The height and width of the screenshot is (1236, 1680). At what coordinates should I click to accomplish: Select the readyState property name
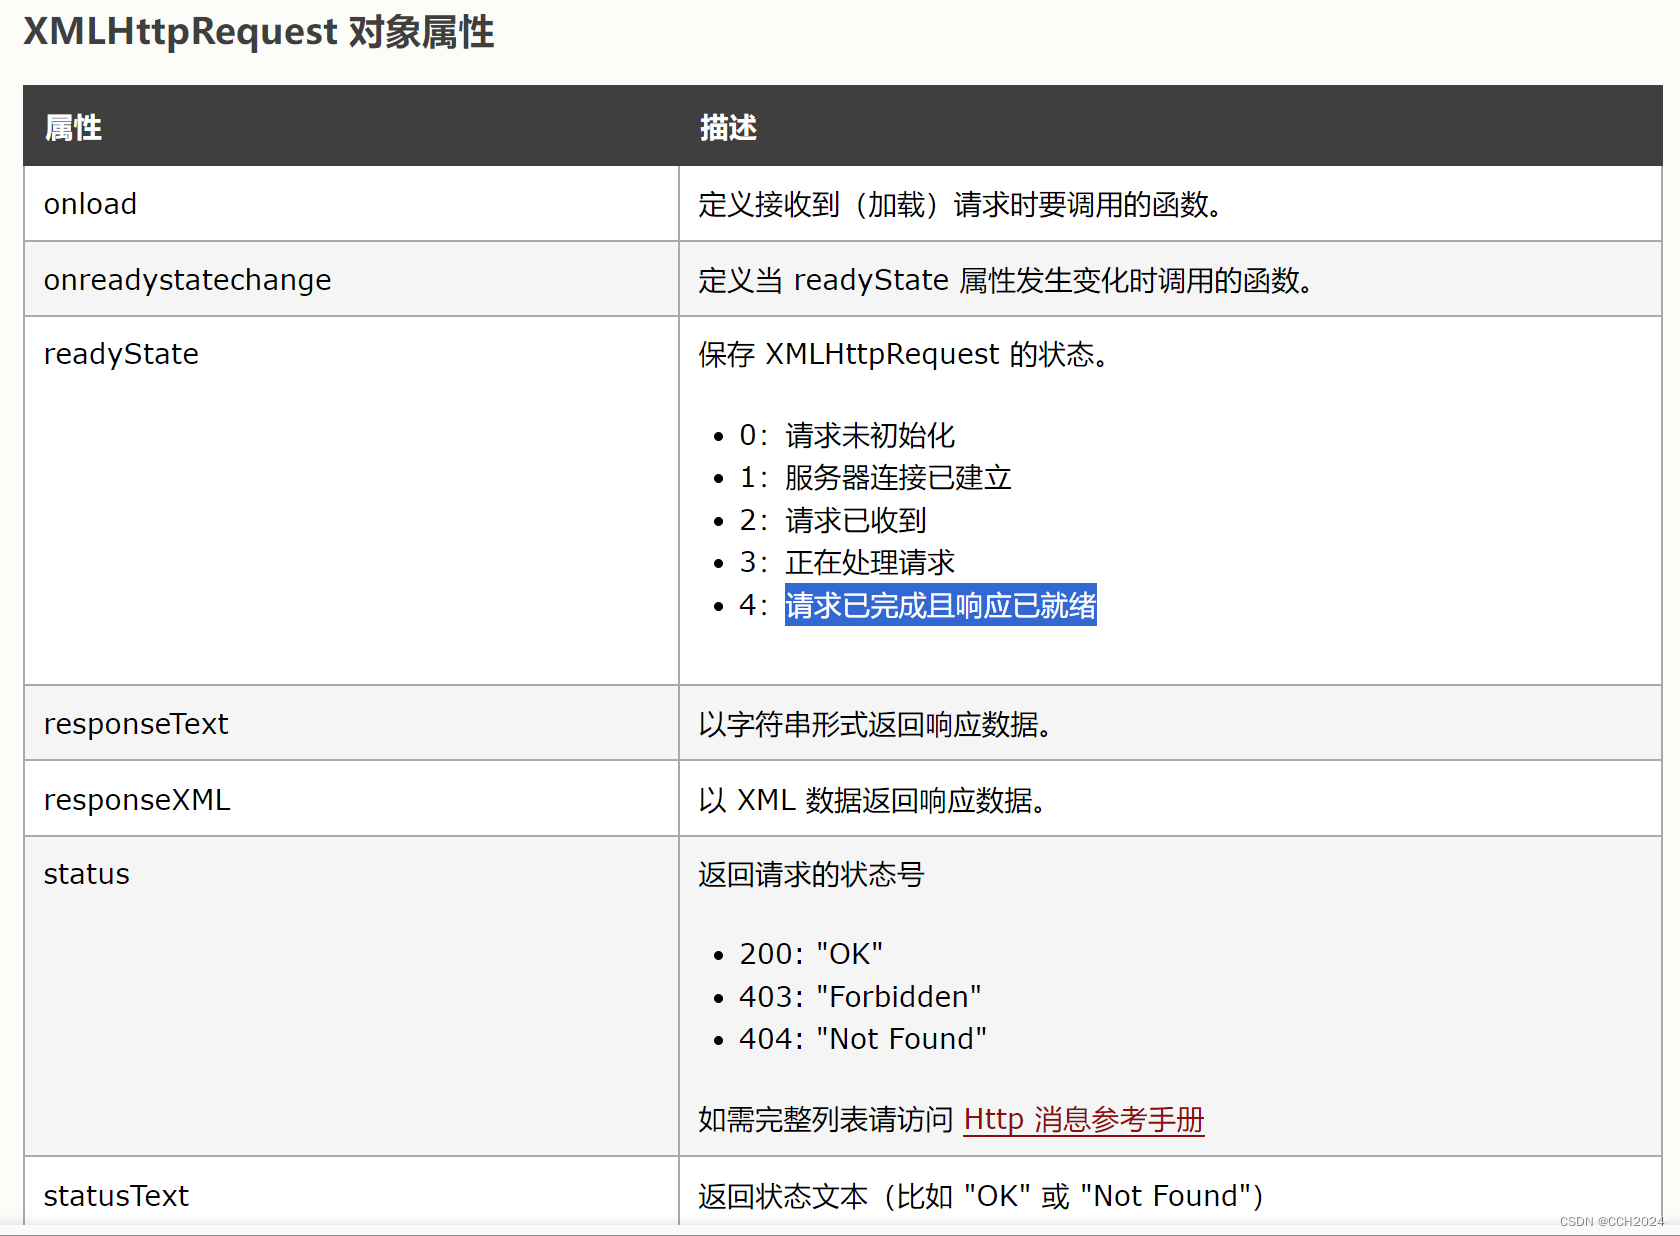click(120, 354)
